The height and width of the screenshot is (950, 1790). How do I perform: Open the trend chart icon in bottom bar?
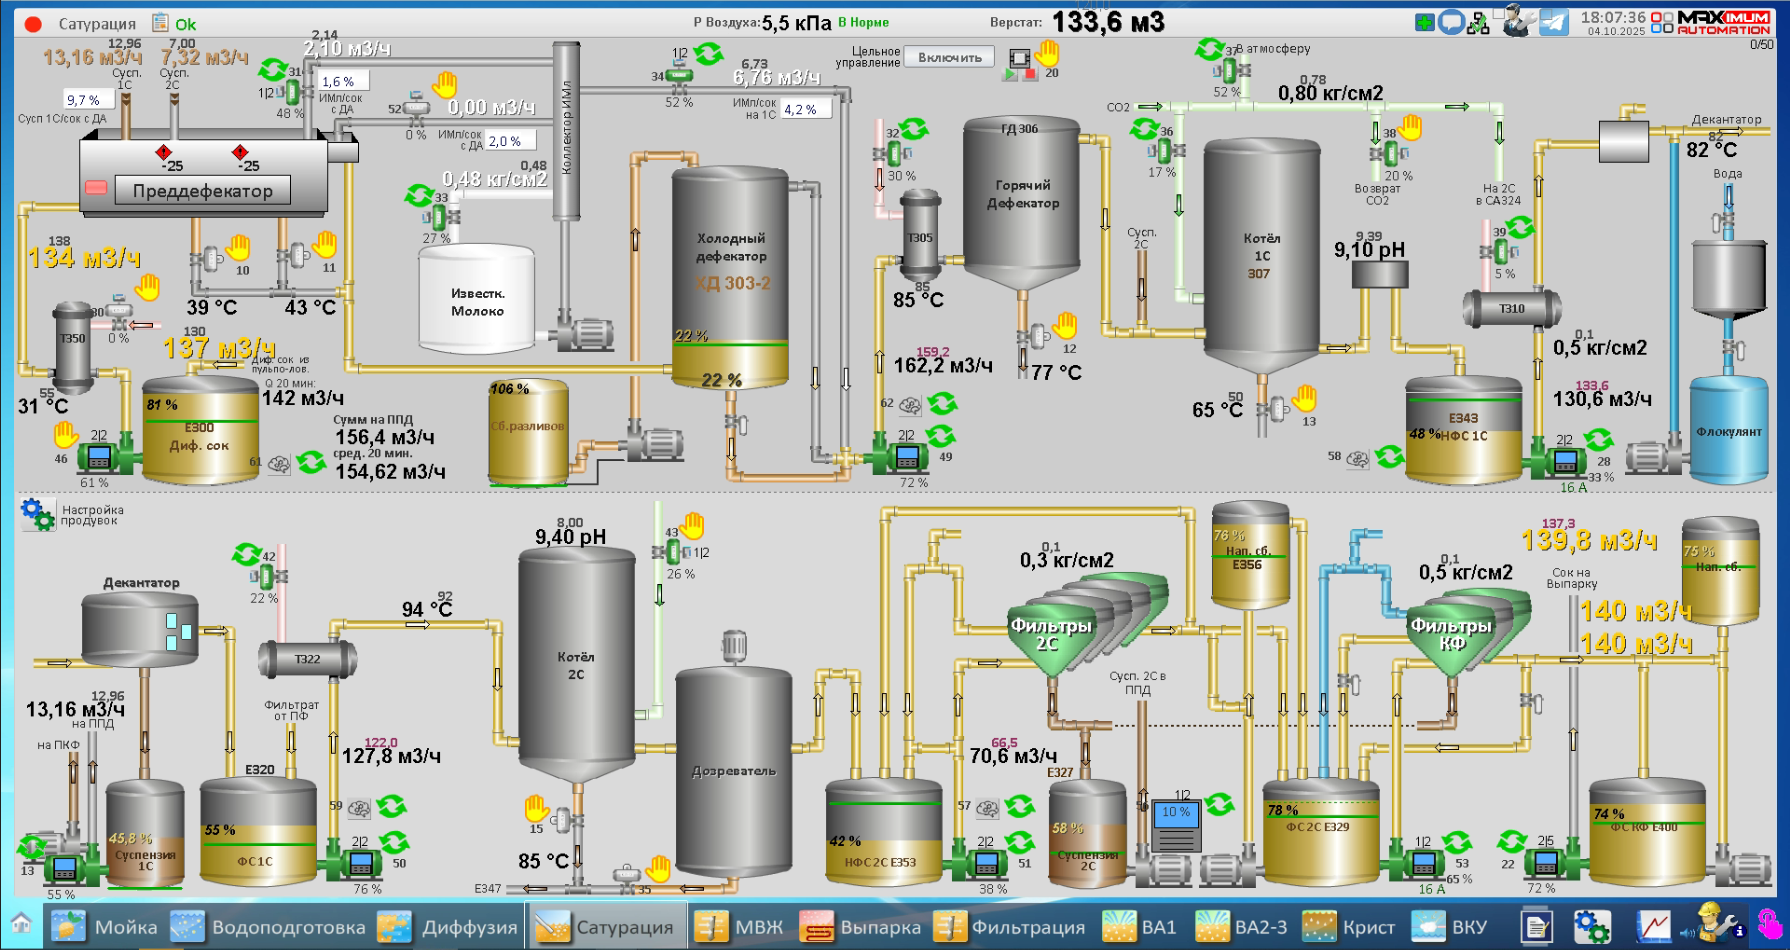1653,927
